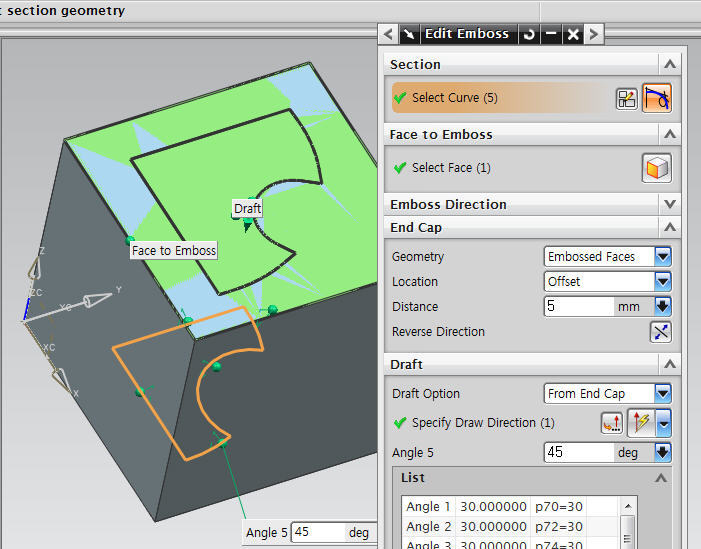Image resolution: width=701 pixels, height=549 pixels.
Task: Open the Draft Option dropdown
Action: (x=663, y=394)
